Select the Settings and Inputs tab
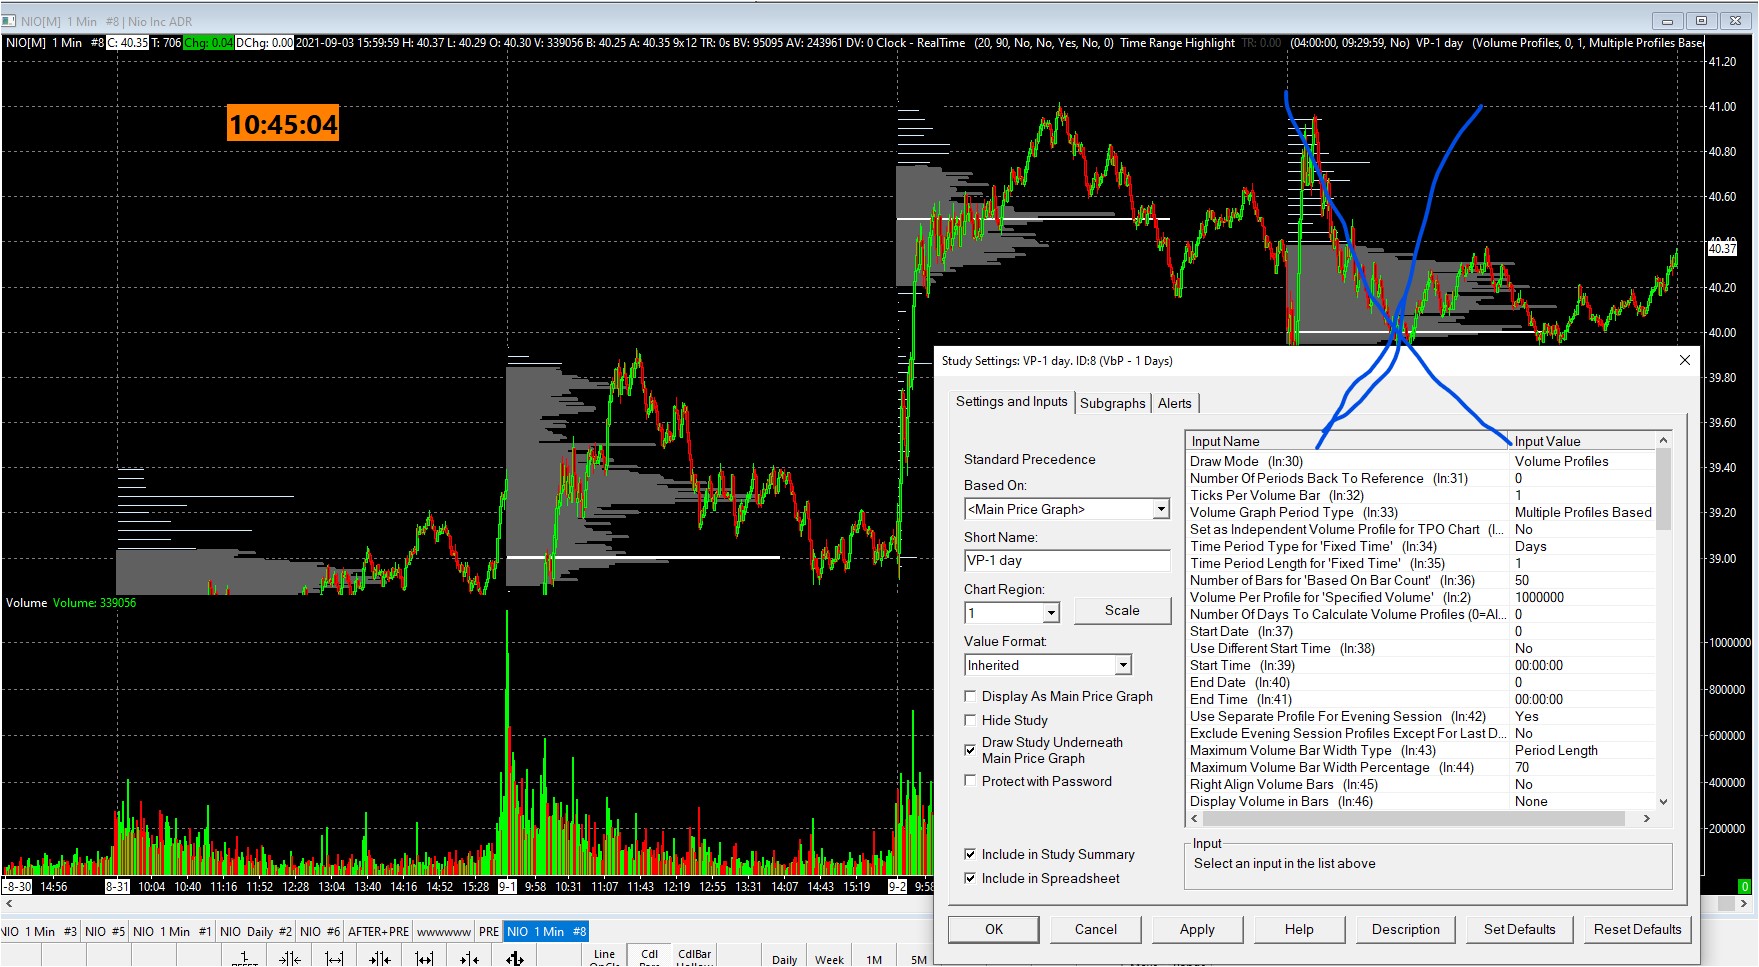Screen dimensions: 1759x967 [x=1012, y=401]
